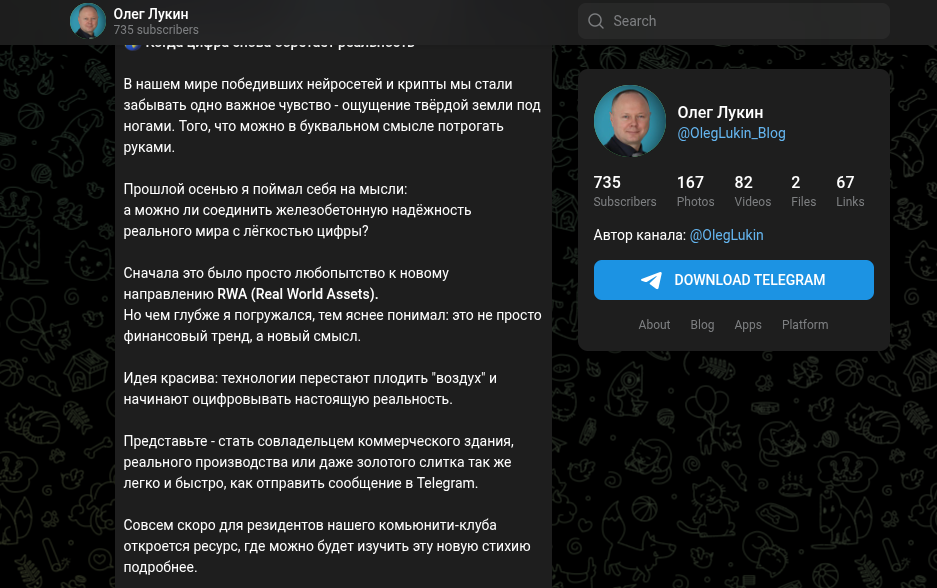Open the Blog footer link
Image resolution: width=937 pixels, height=588 pixels.
(x=702, y=325)
